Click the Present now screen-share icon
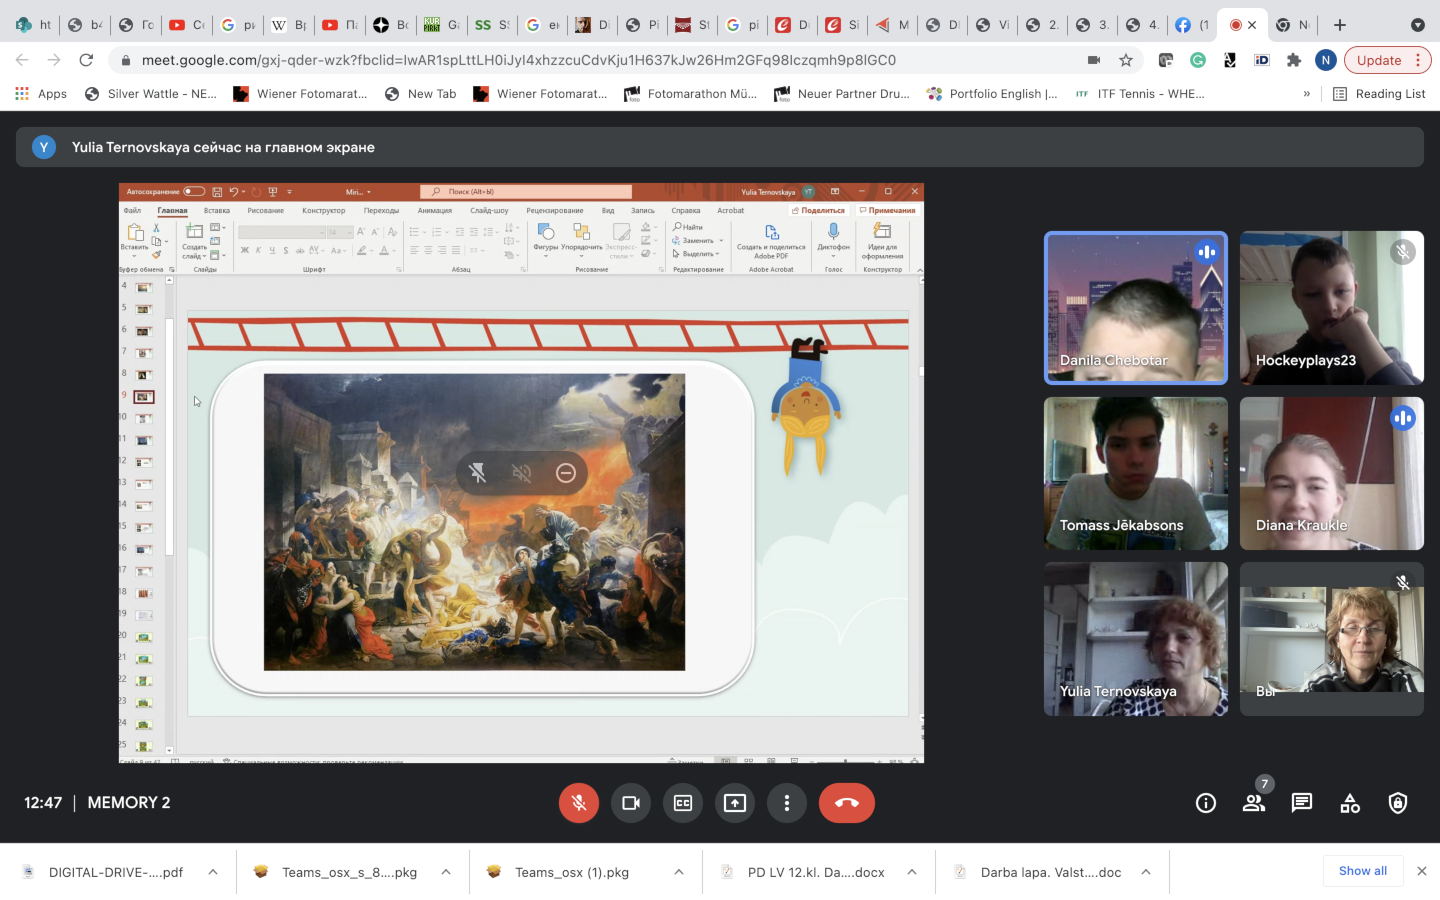This screenshot has width=1440, height=900. coord(735,803)
